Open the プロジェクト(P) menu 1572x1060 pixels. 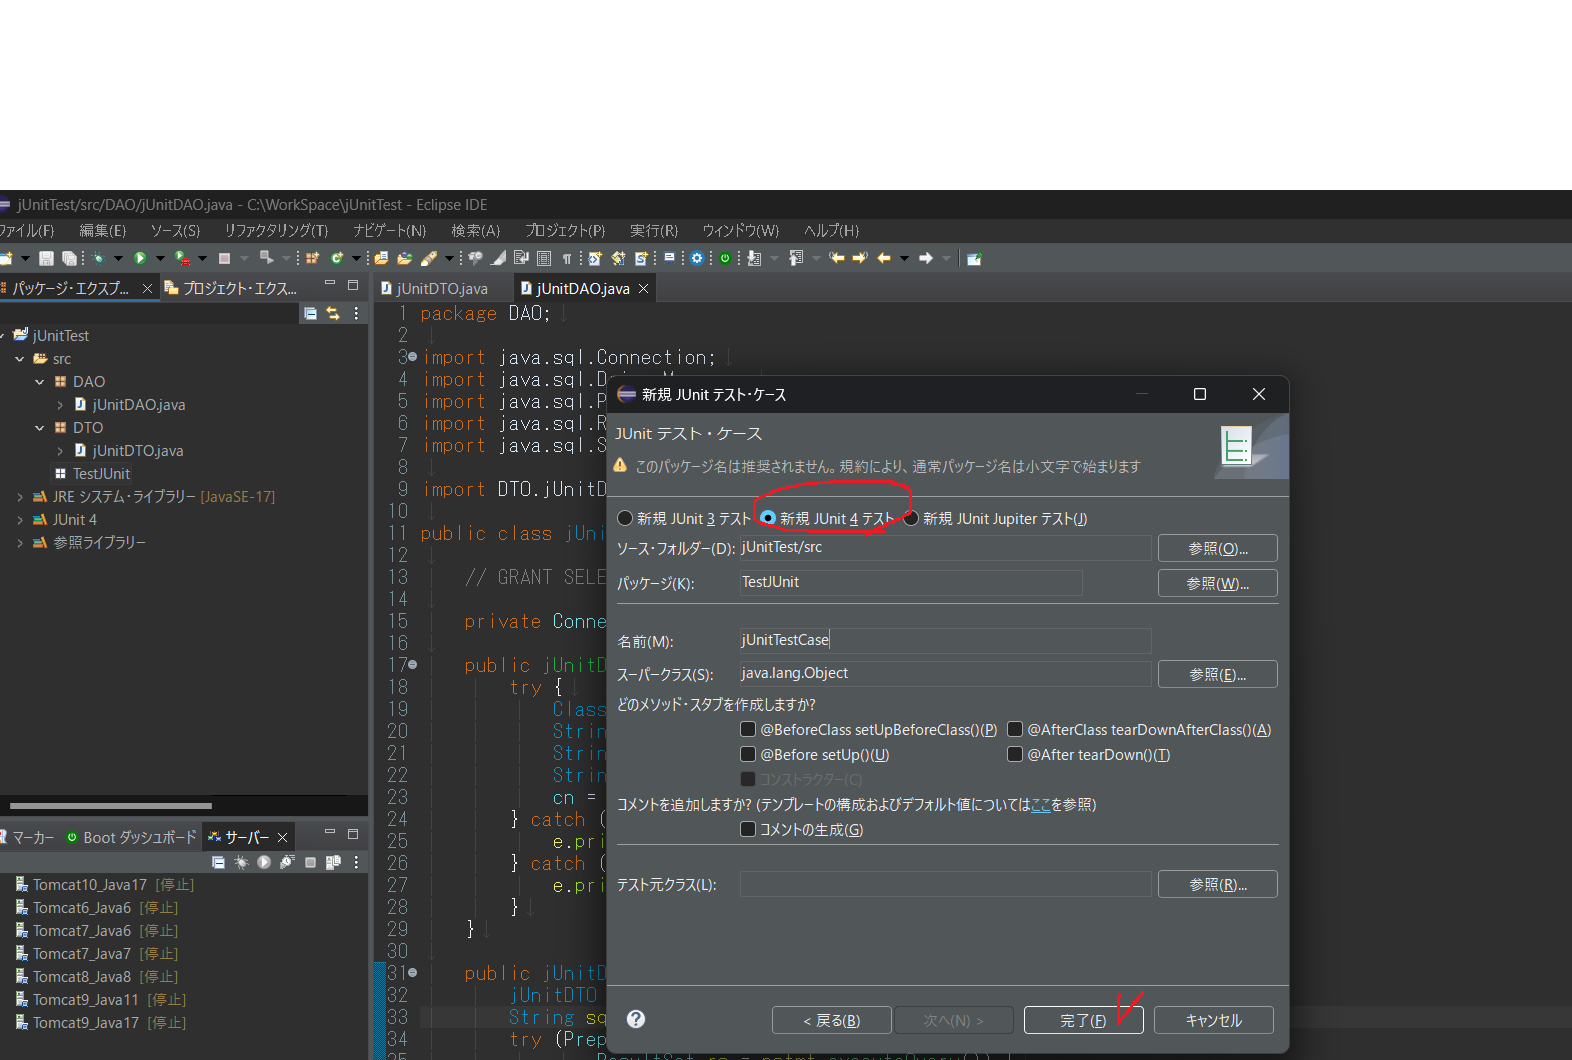[565, 231]
